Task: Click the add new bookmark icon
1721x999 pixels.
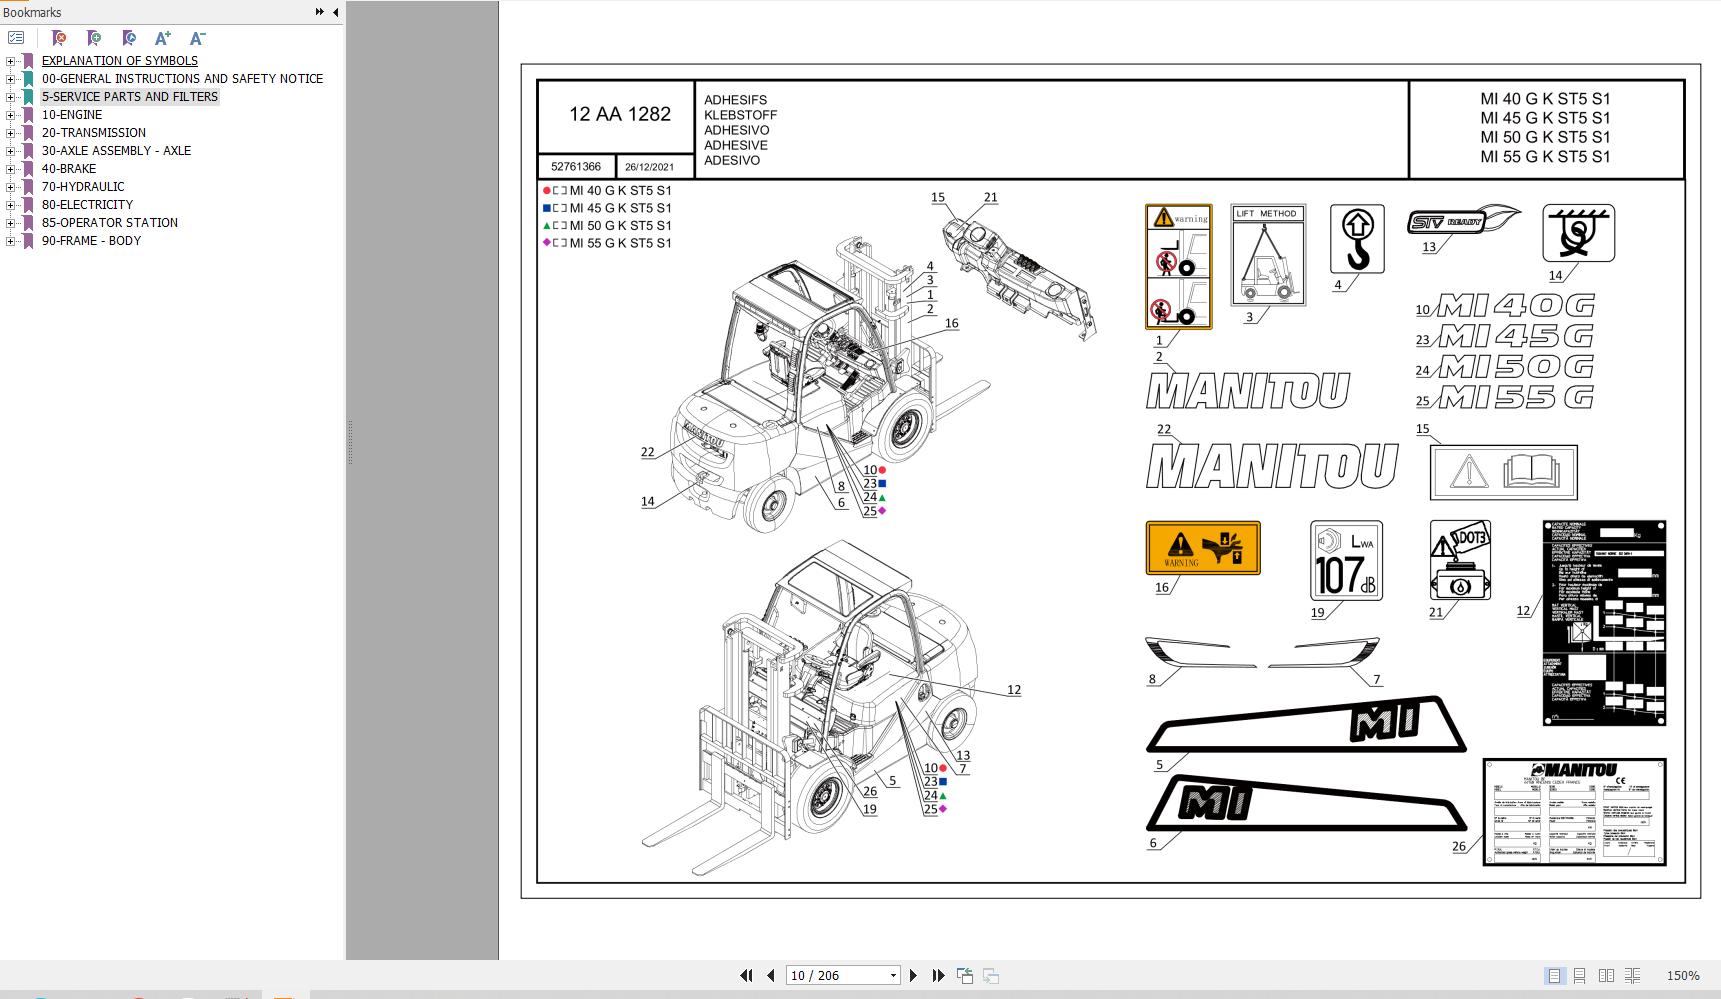Action: [x=93, y=38]
